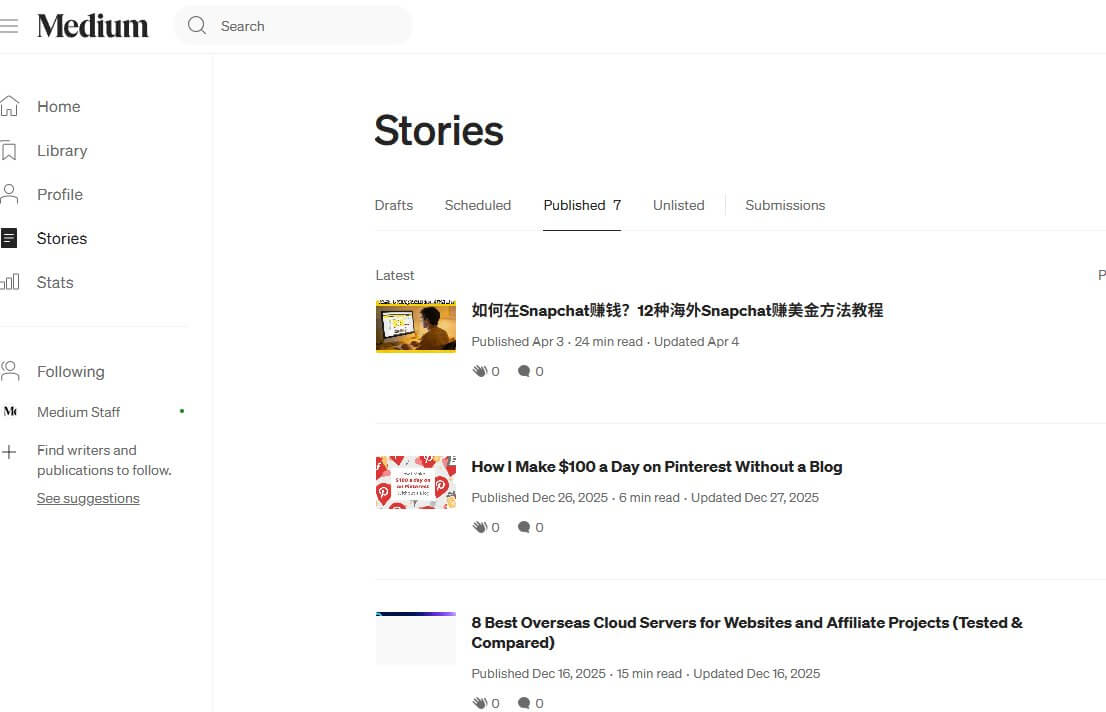Go to Profile in the sidebar

point(60,194)
